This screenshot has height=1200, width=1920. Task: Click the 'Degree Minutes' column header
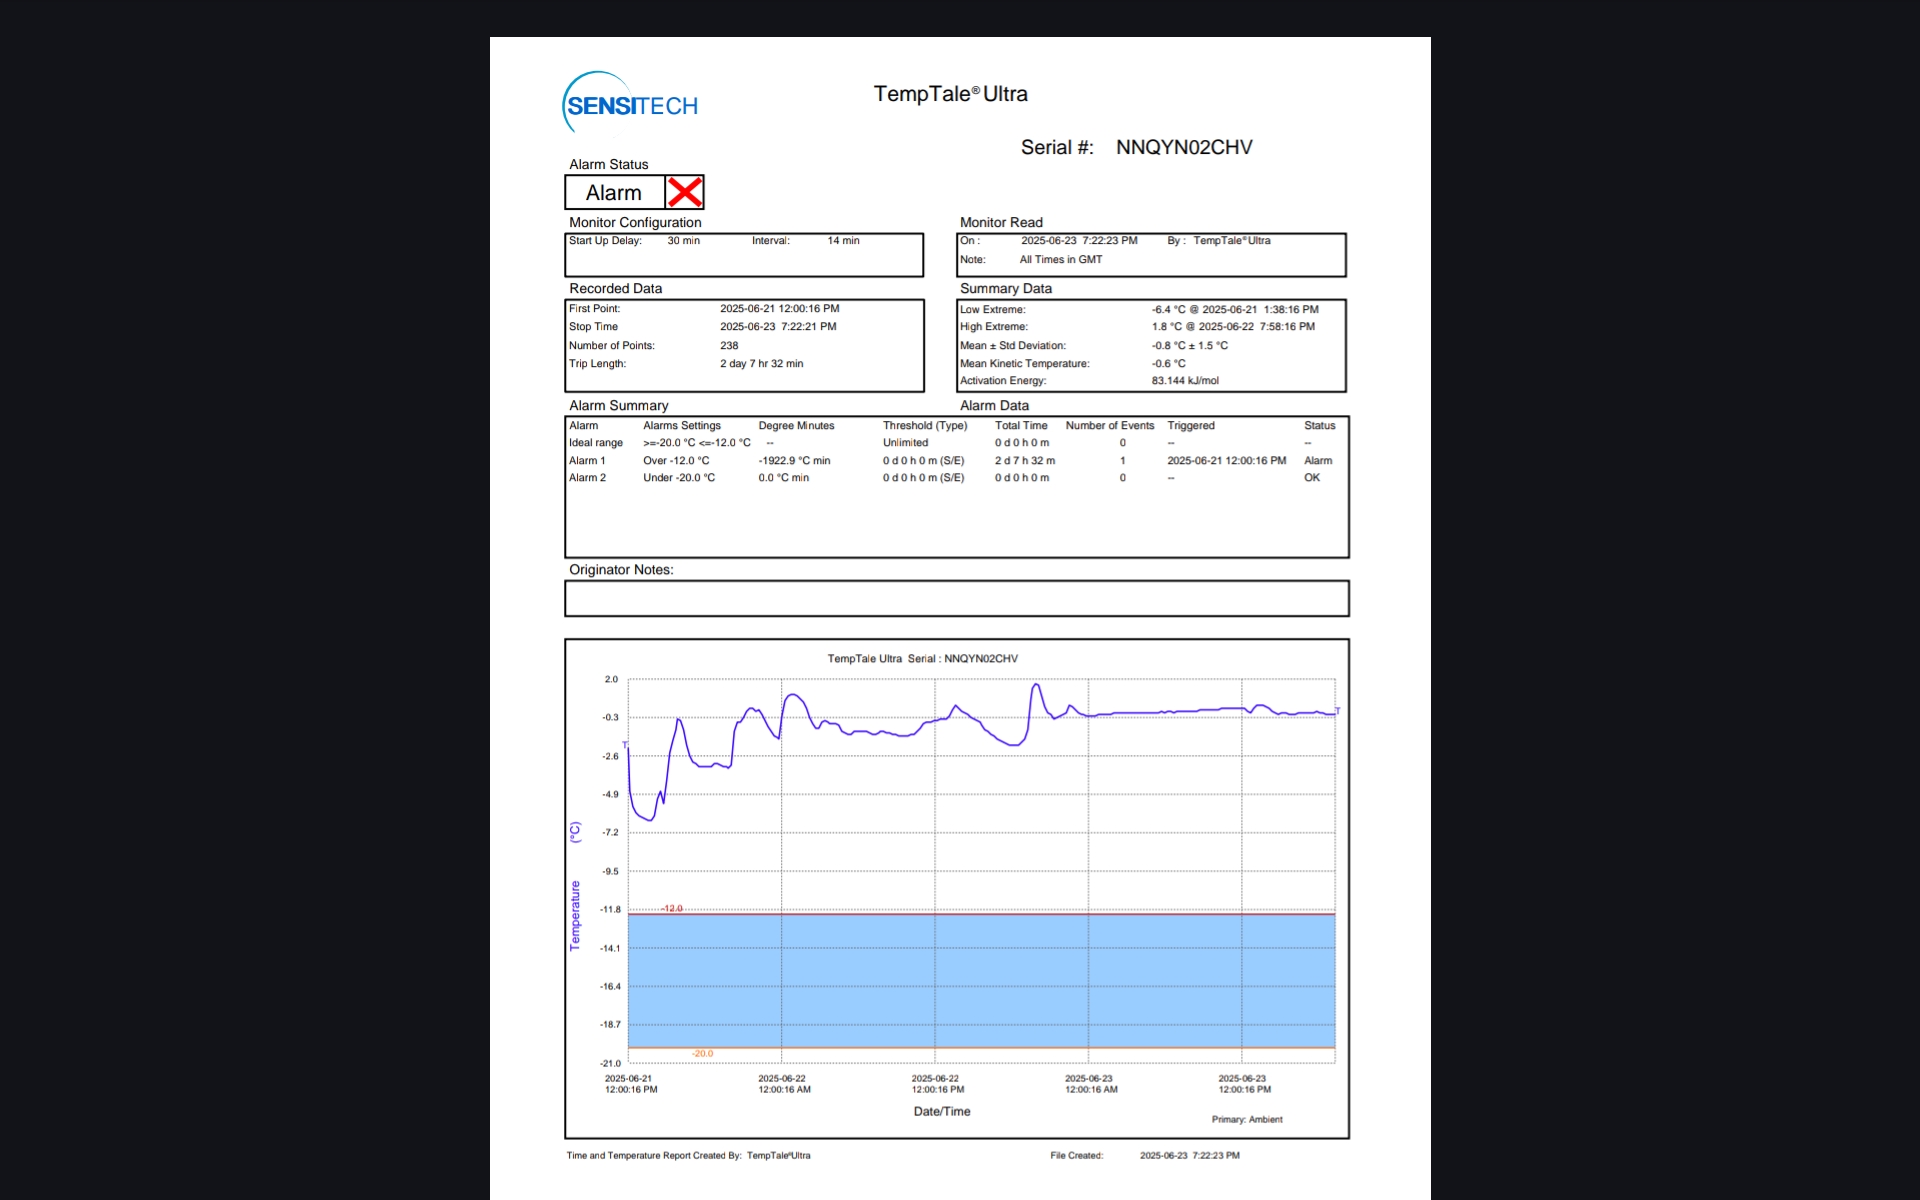(796, 426)
